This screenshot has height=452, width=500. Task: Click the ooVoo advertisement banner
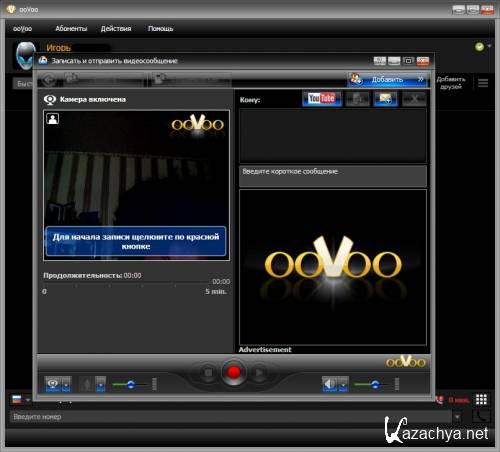click(333, 267)
